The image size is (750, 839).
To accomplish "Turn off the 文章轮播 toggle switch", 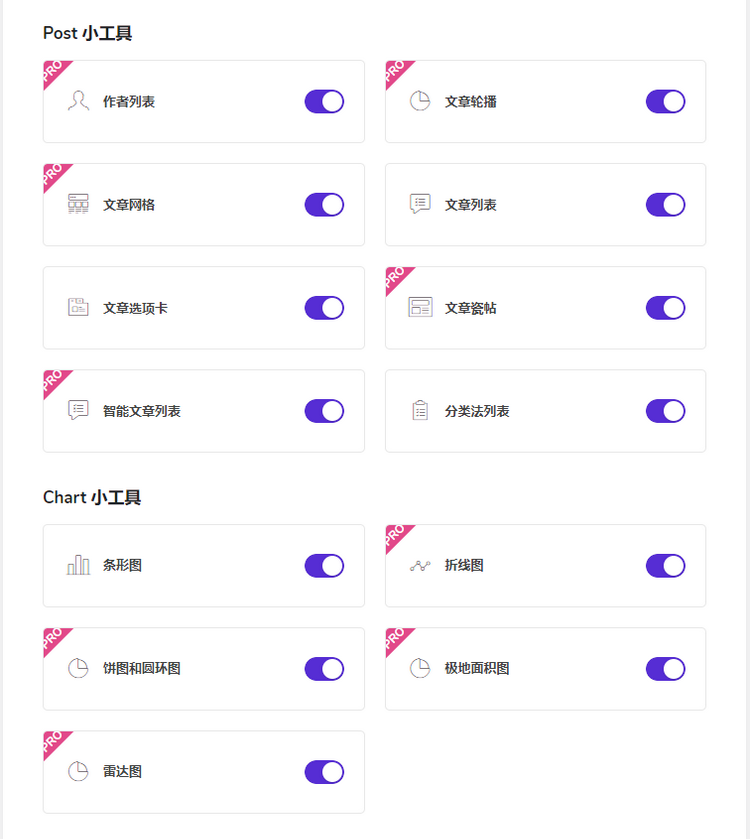I will coord(665,101).
